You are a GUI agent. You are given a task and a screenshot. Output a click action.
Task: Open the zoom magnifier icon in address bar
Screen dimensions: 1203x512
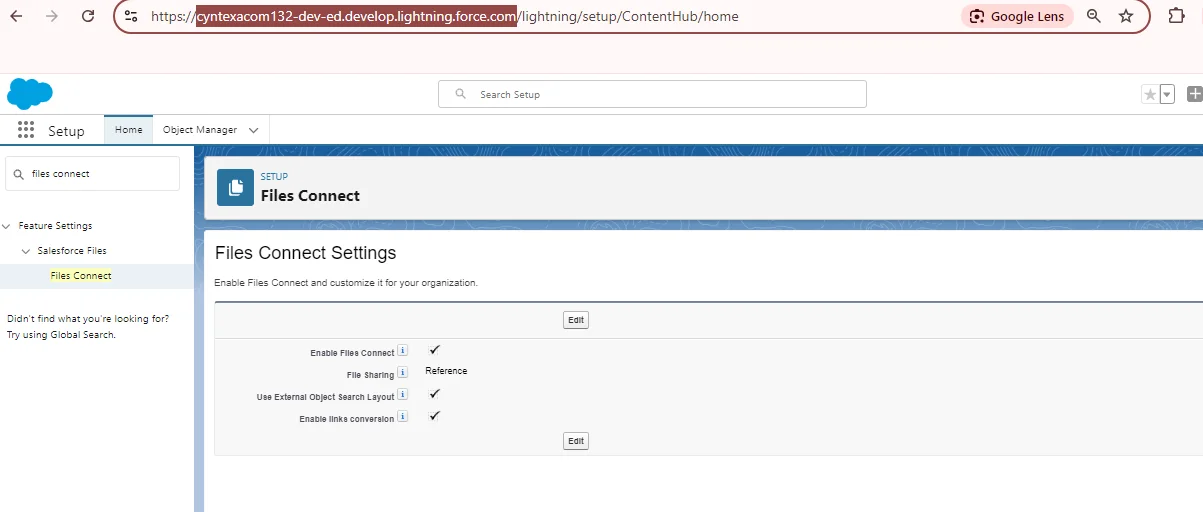coord(1094,16)
